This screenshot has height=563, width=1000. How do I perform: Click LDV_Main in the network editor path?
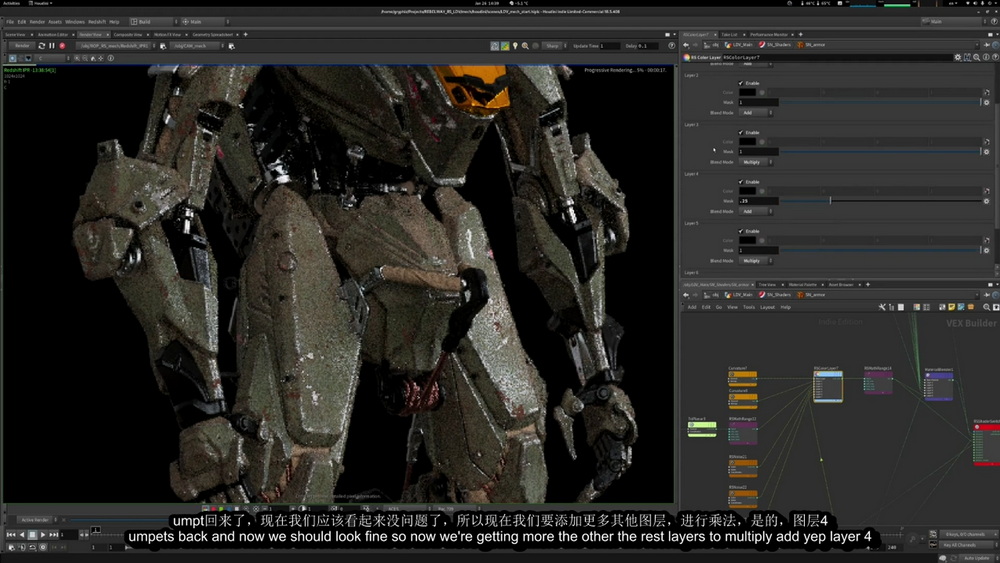pyautogui.click(x=739, y=295)
